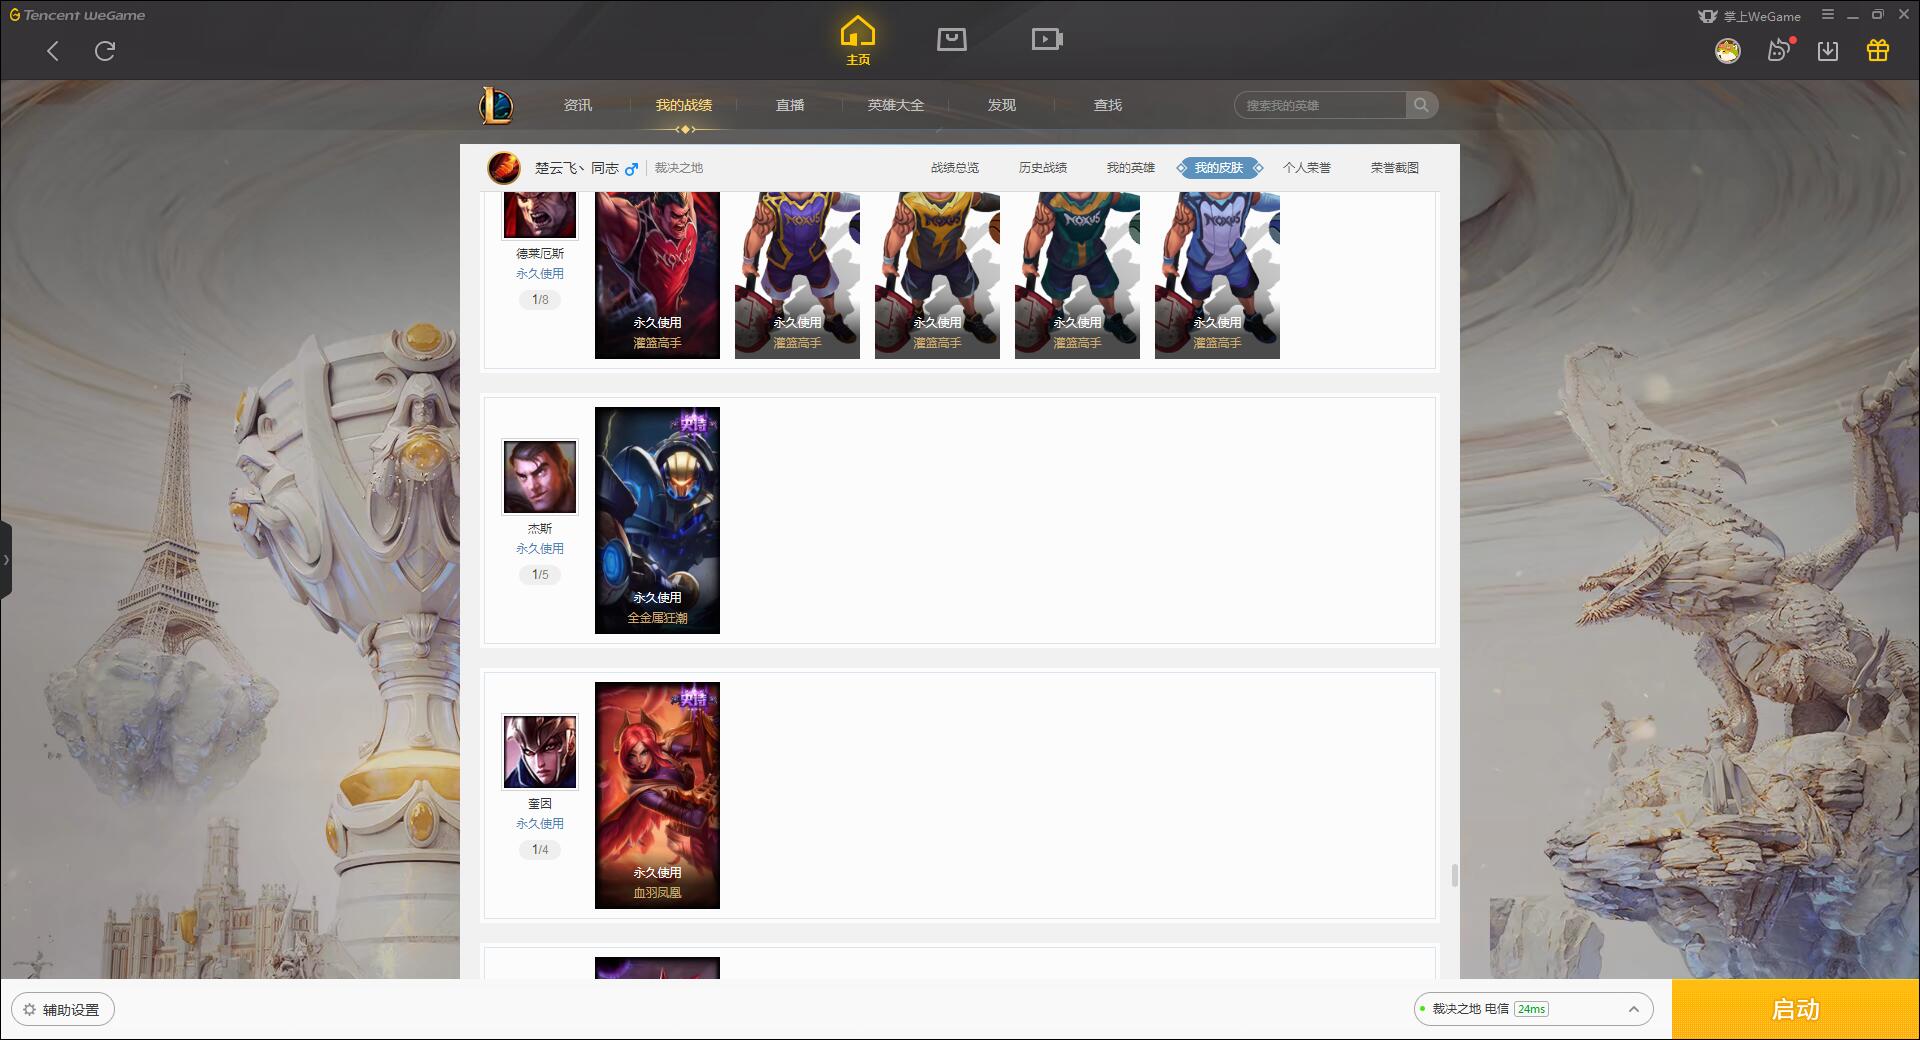Open the 我的战绩 tab
The image size is (1920, 1040).
tap(684, 105)
